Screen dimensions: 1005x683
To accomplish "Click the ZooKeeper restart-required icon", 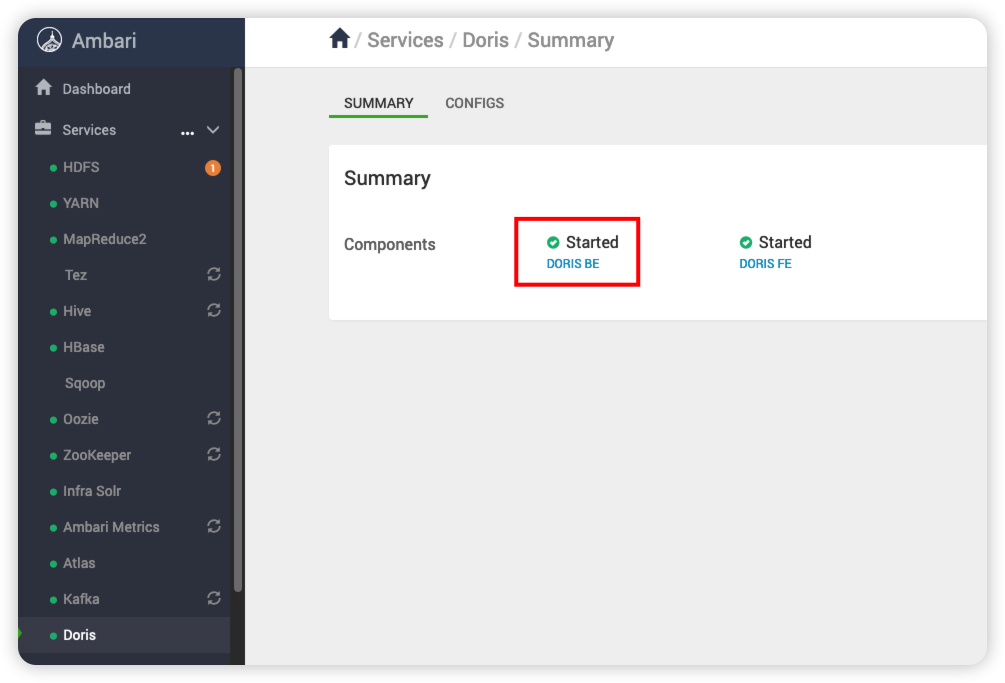I will [214, 454].
